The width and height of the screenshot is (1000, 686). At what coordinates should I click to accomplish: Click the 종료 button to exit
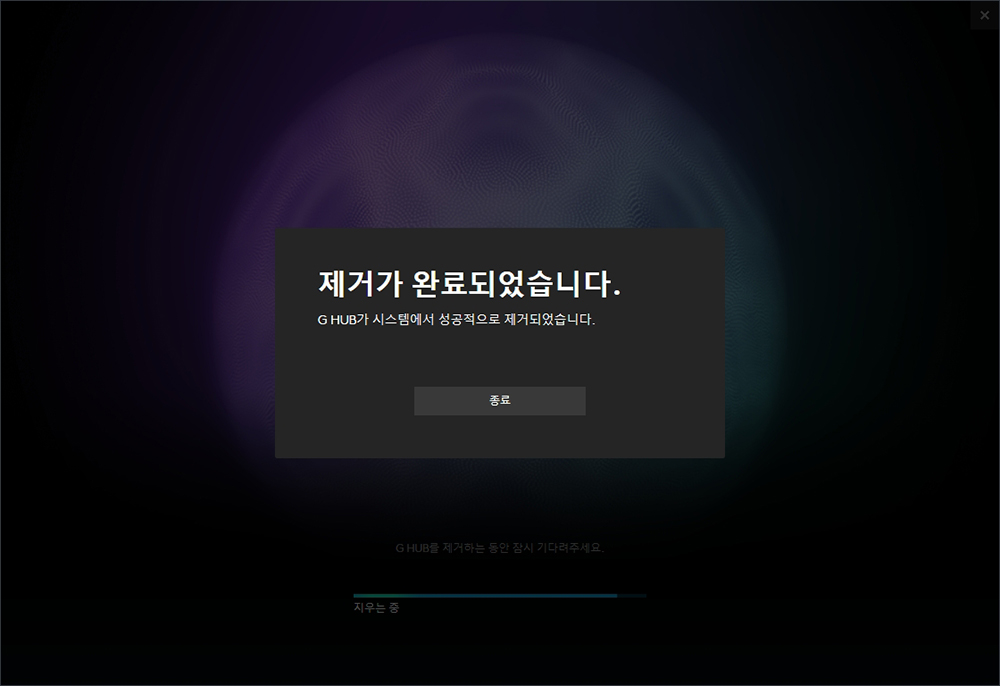point(499,401)
